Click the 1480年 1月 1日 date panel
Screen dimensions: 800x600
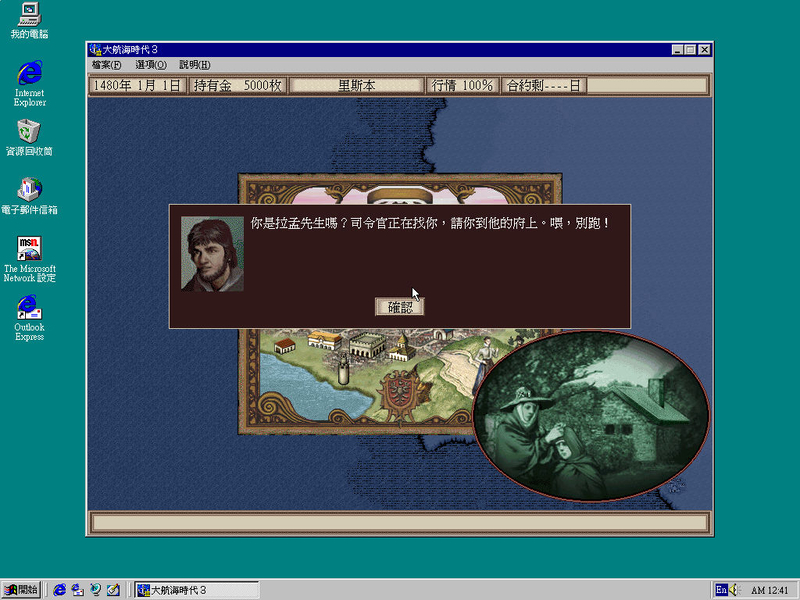[137, 86]
